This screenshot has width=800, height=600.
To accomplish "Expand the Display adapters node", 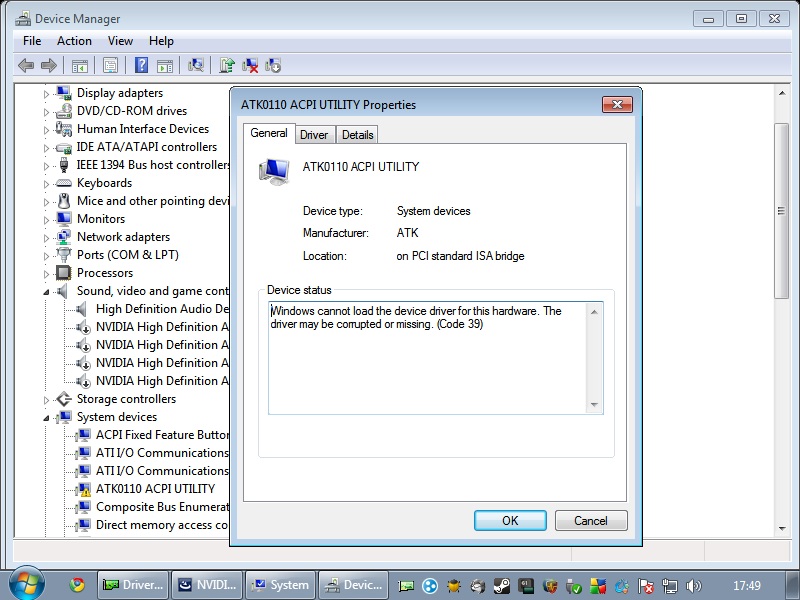I will click(46, 94).
